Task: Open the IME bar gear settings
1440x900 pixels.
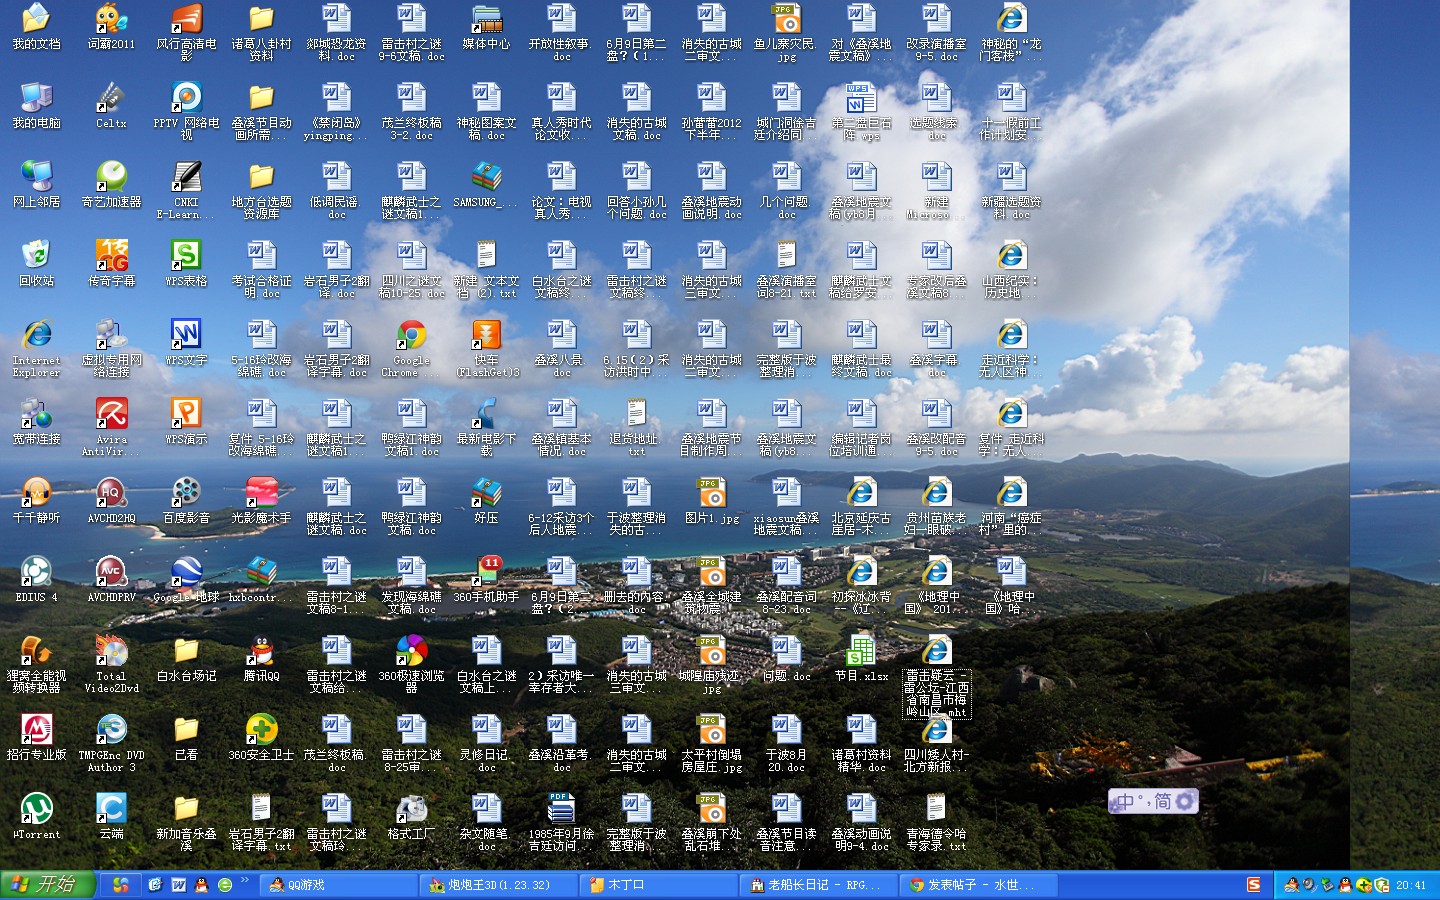Action: (1185, 801)
